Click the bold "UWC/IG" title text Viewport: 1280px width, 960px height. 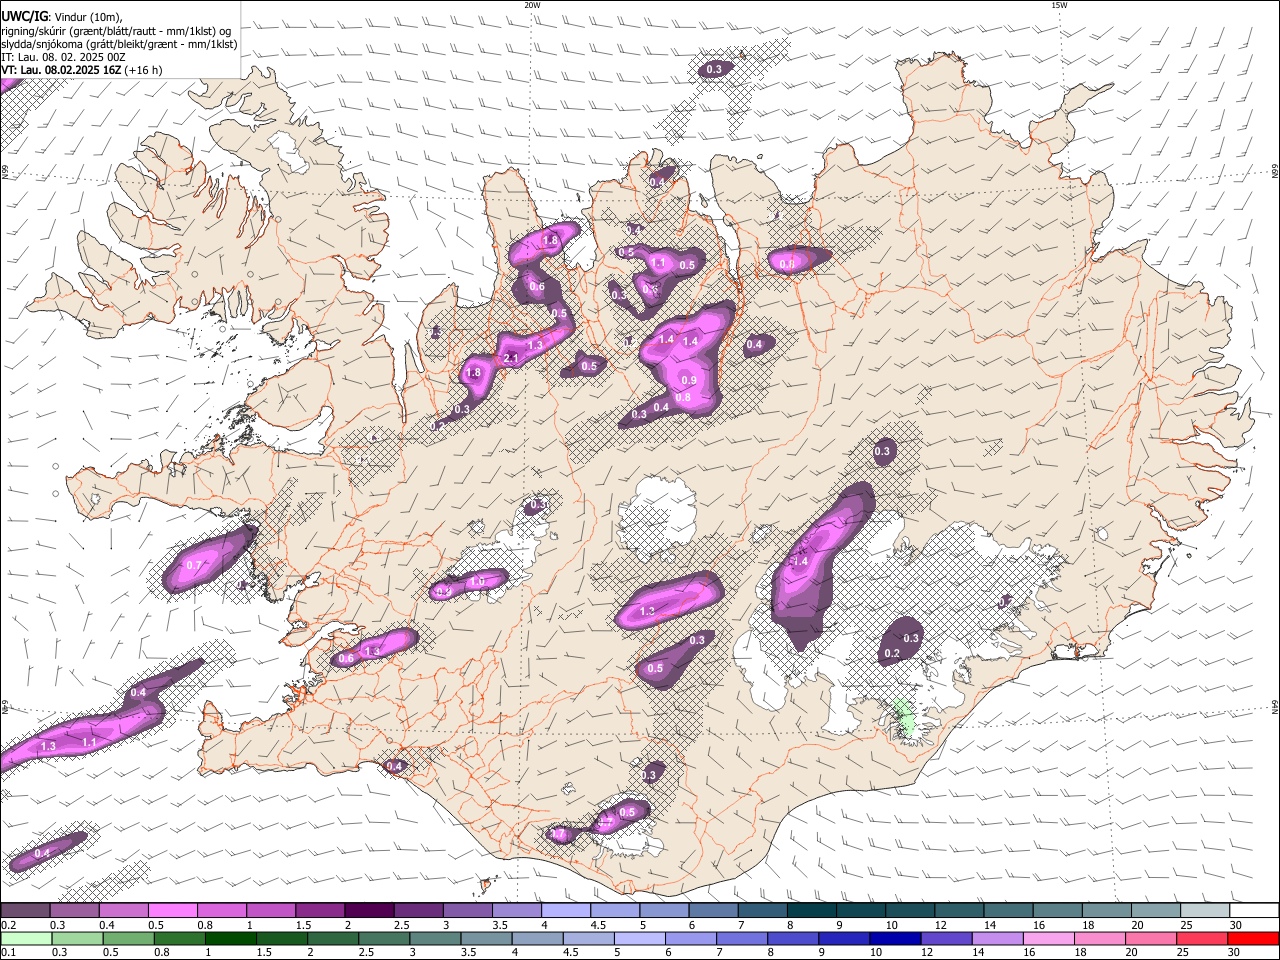(x=24, y=16)
